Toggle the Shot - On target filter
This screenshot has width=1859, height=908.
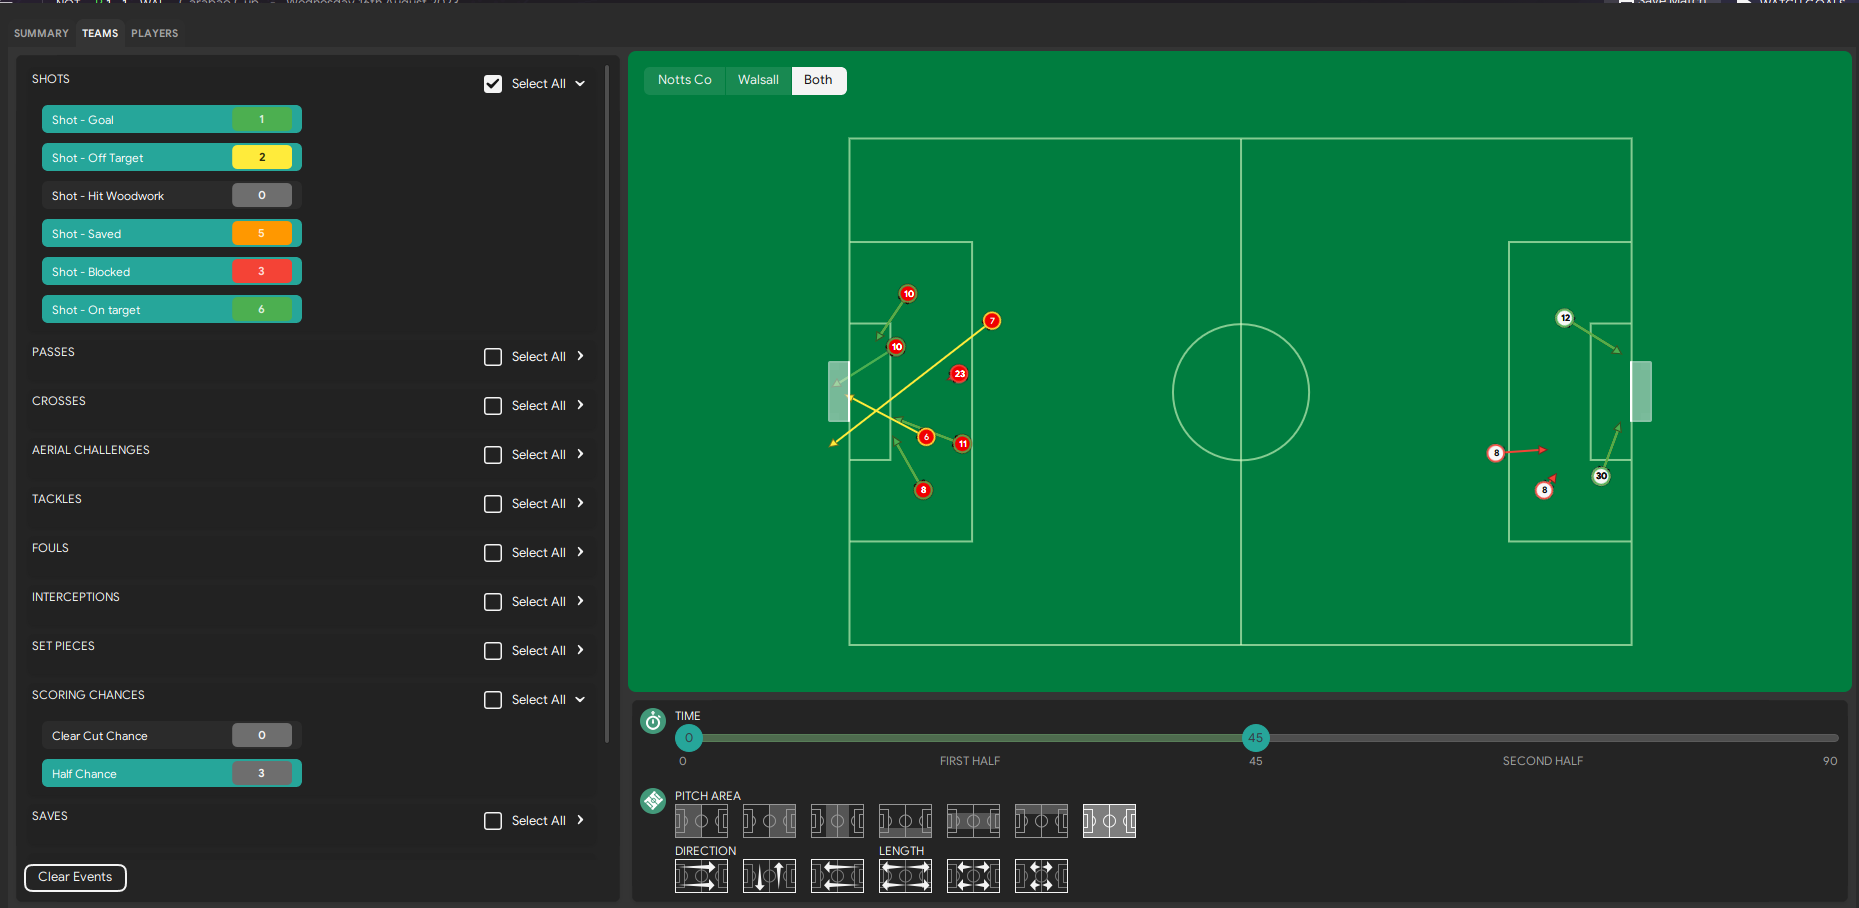(x=172, y=310)
